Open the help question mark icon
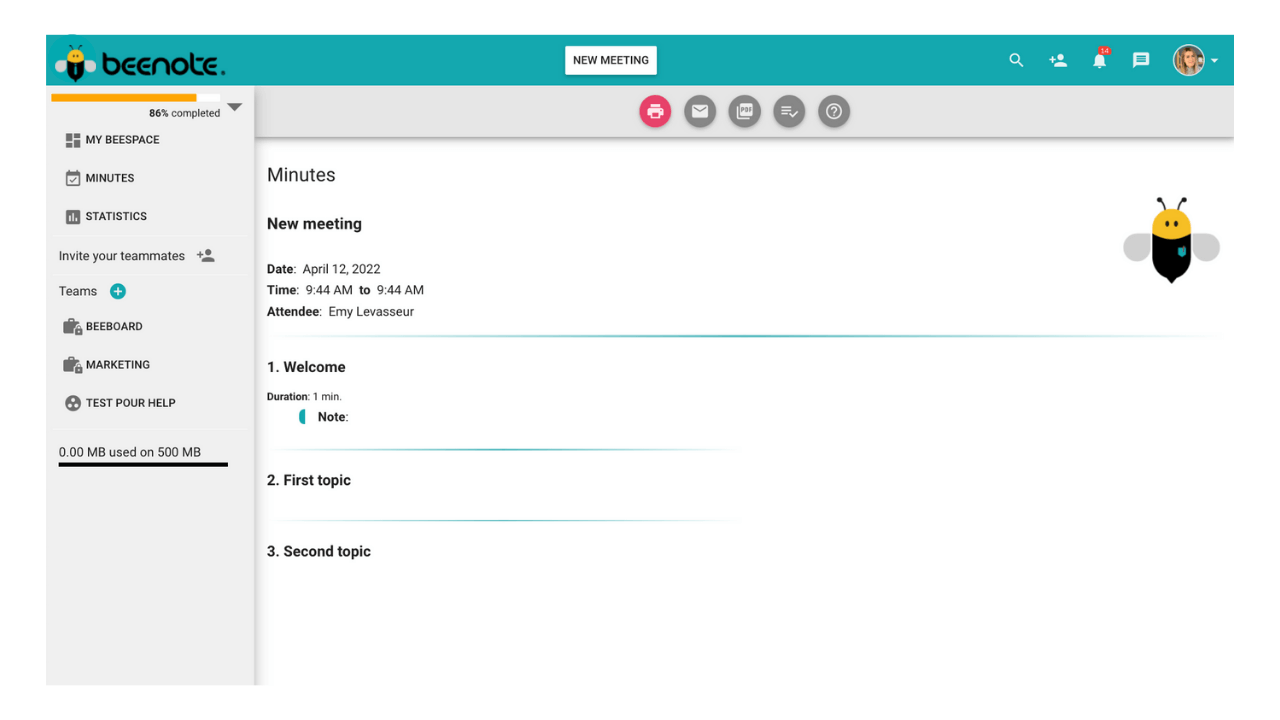This screenshot has height=720, width=1280. [x=834, y=112]
